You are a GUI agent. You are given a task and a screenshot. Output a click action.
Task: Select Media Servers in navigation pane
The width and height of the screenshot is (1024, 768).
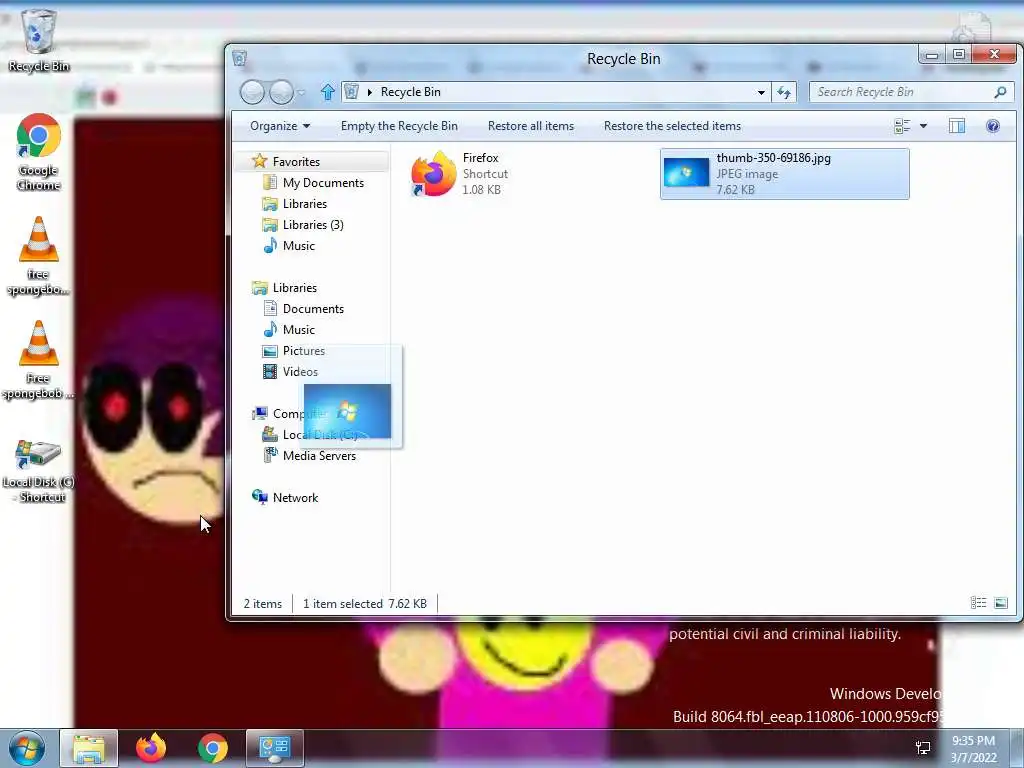(x=319, y=455)
